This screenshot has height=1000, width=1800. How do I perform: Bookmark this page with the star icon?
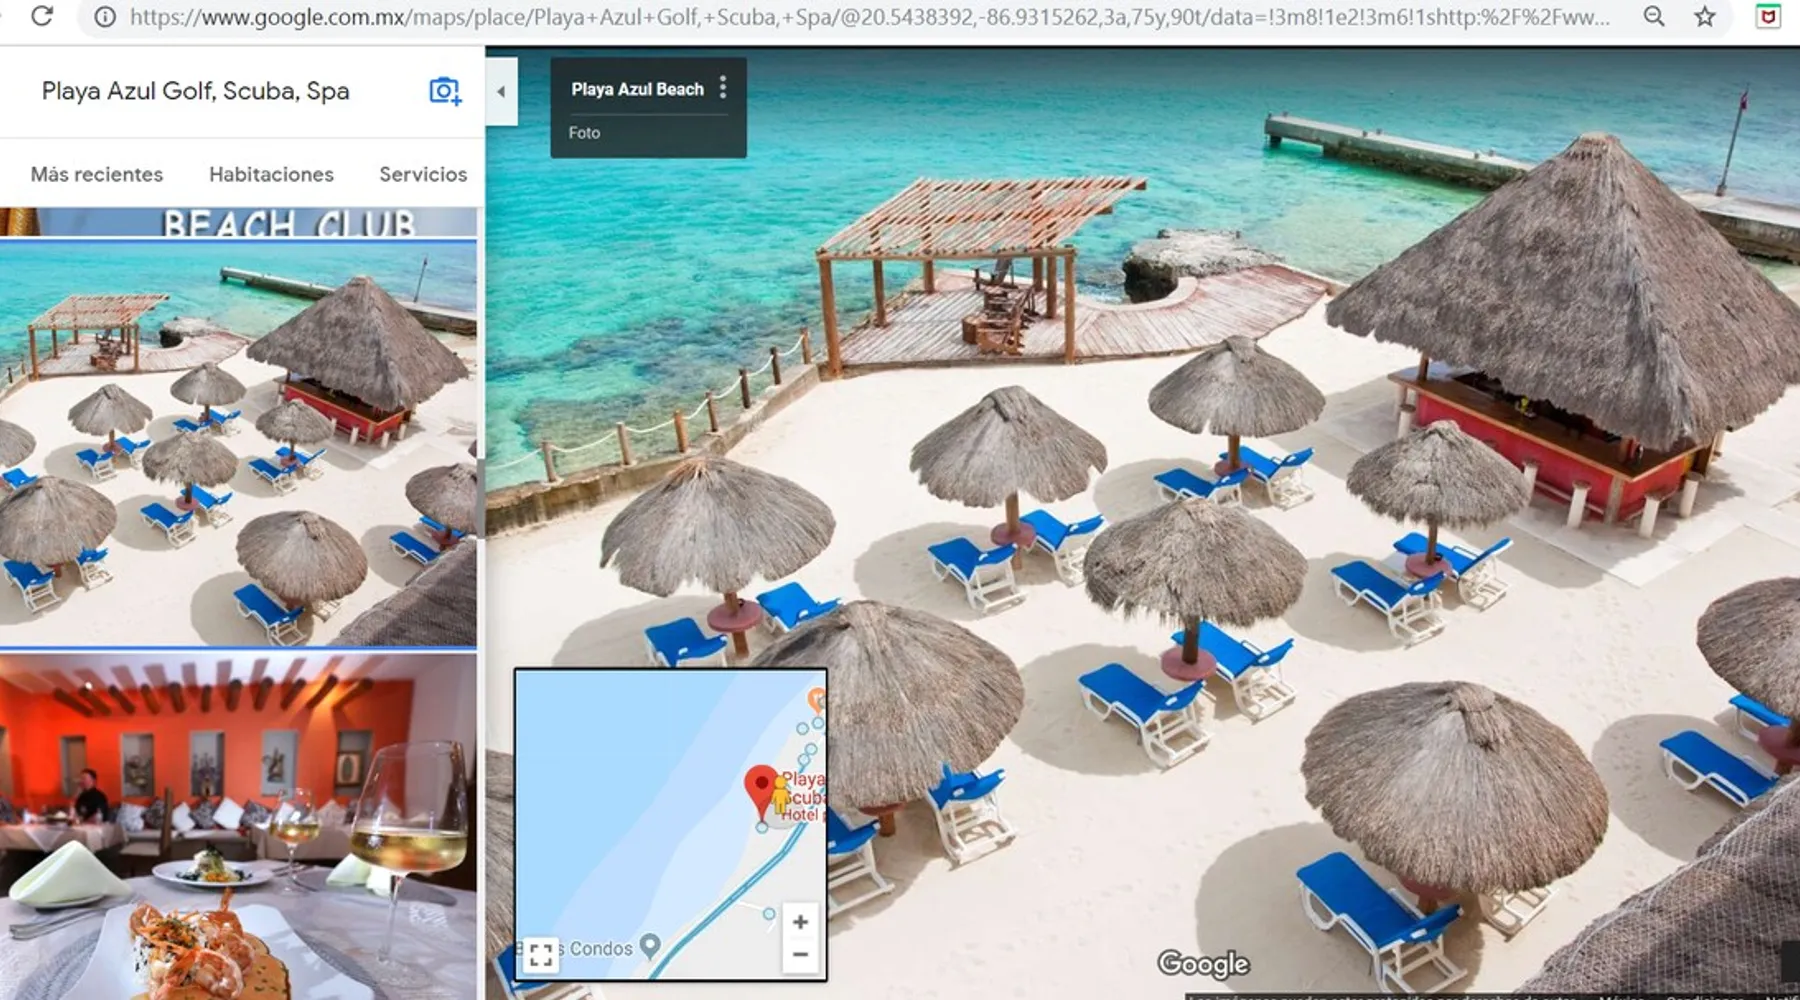click(x=1705, y=17)
